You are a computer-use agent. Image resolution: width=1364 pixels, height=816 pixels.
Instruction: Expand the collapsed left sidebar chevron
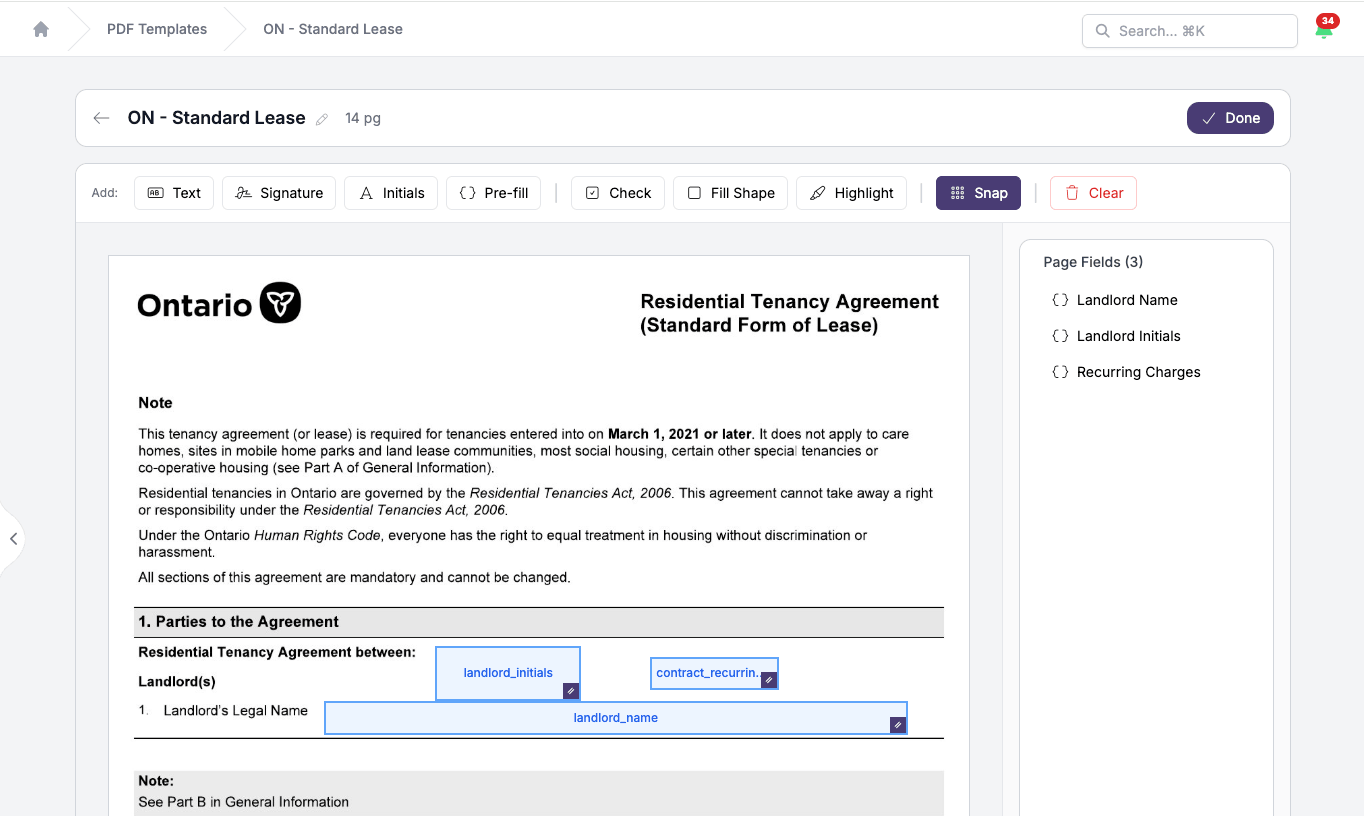click(13, 539)
